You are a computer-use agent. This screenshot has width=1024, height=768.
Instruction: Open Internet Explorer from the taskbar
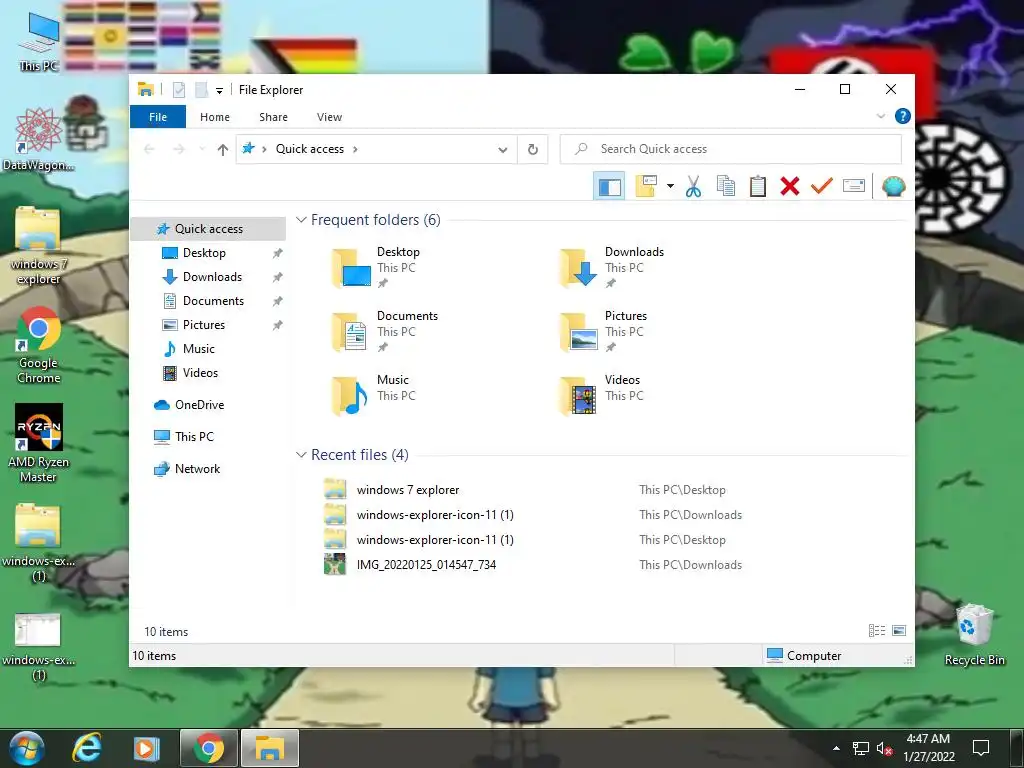click(x=86, y=748)
